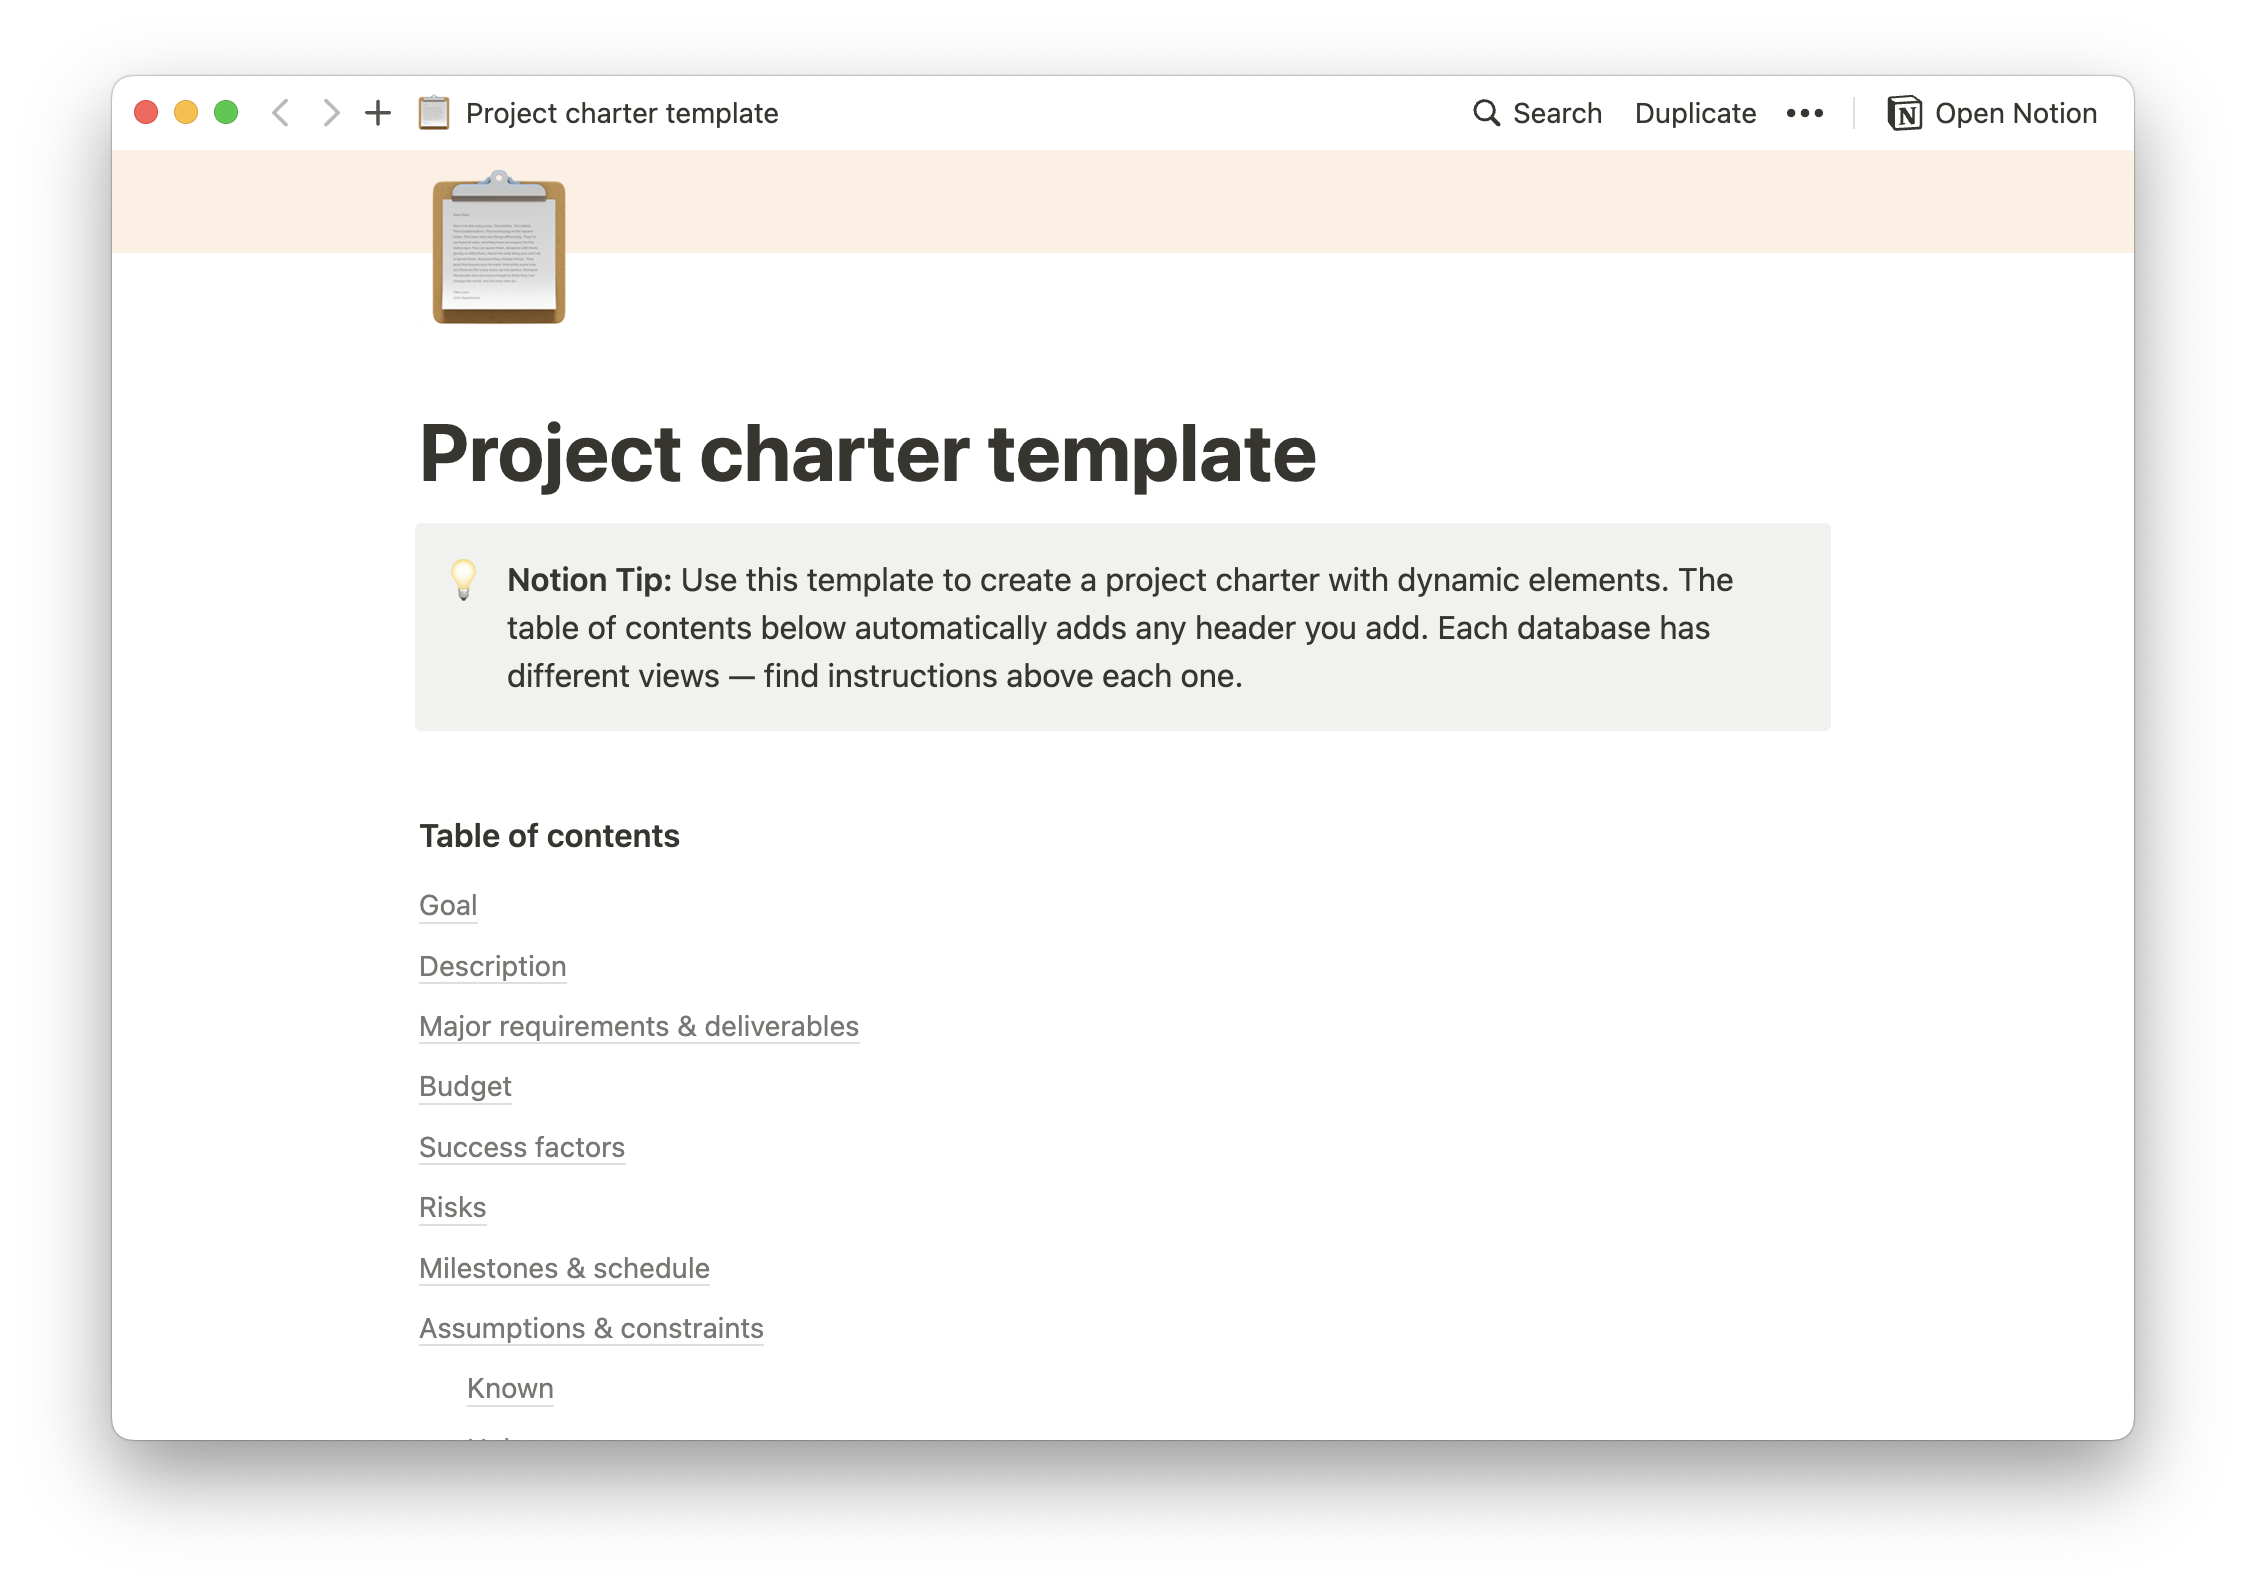Click the Goal table of contents link
This screenshot has width=2246, height=1588.
click(447, 904)
